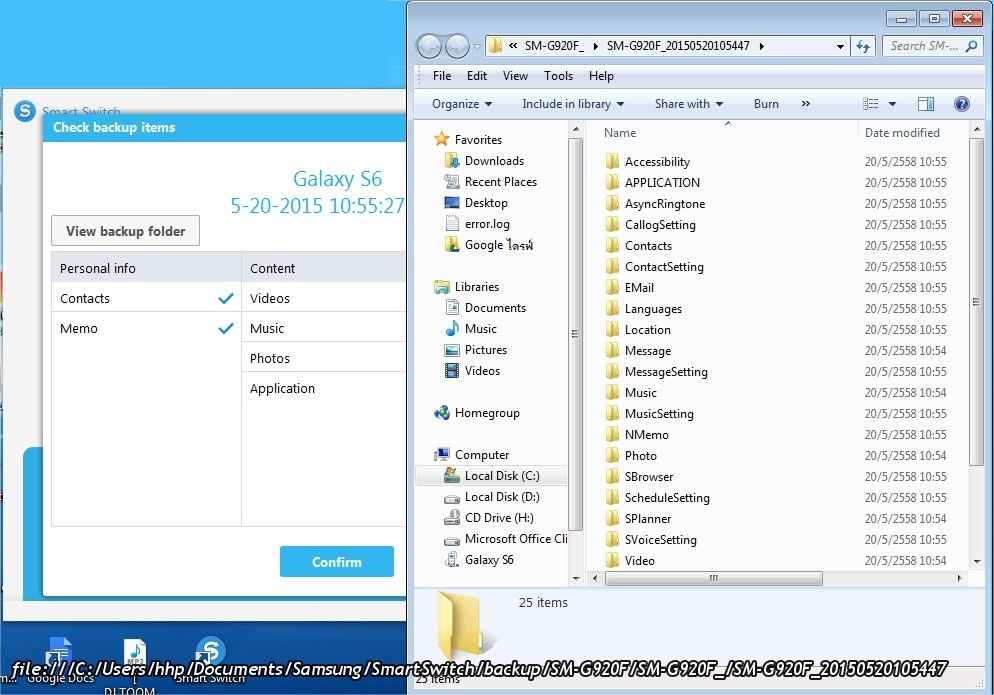
Task: Click the Google Drive icon in Favorites
Action: click(452, 244)
